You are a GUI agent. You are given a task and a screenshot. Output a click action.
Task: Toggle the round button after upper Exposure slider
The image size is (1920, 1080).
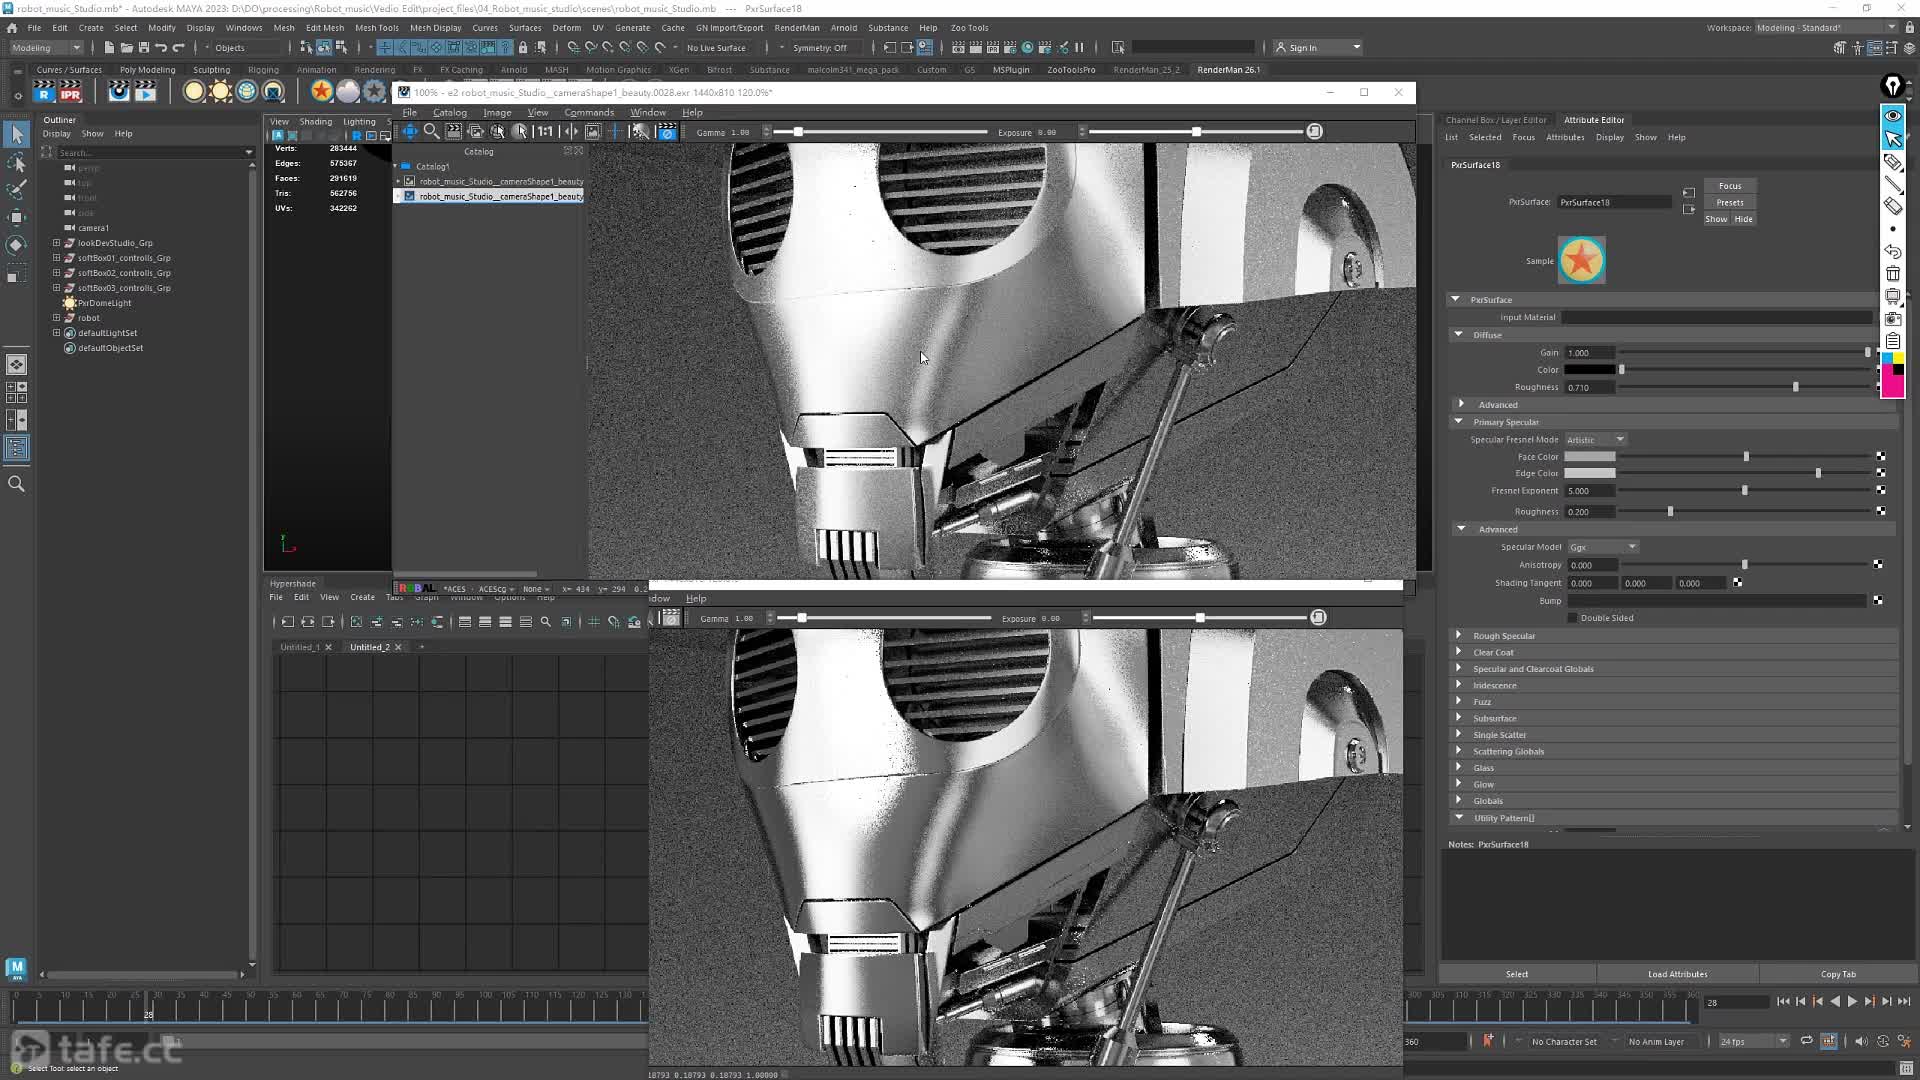point(1315,132)
